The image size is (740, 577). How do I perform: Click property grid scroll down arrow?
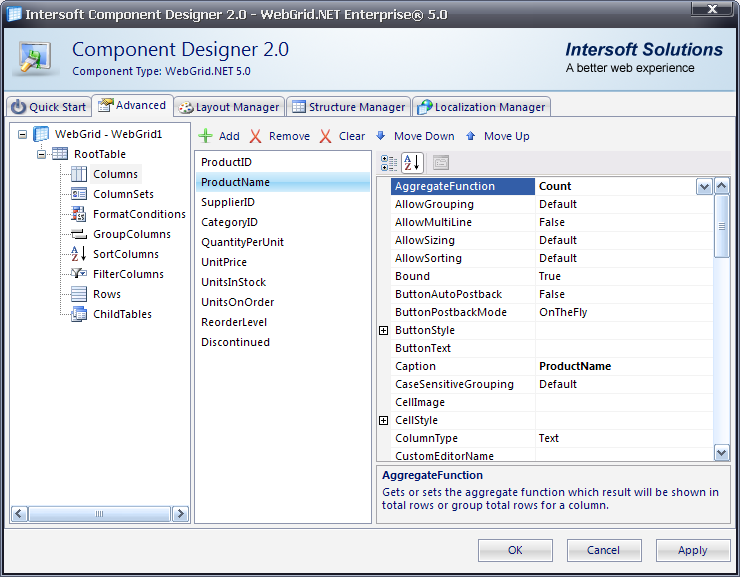(x=722, y=453)
